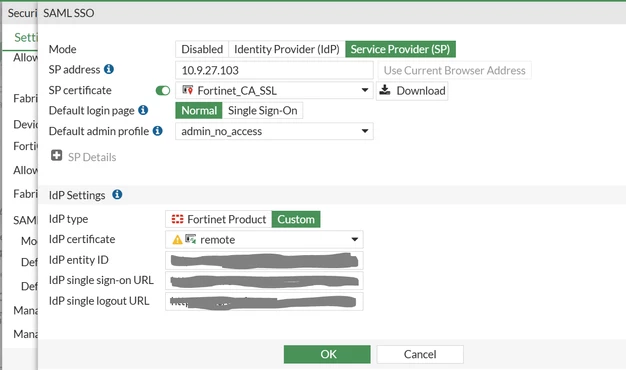The height and width of the screenshot is (370, 626).
Task: Click the IdP certificate label
Action: pyautogui.click(x=82, y=239)
